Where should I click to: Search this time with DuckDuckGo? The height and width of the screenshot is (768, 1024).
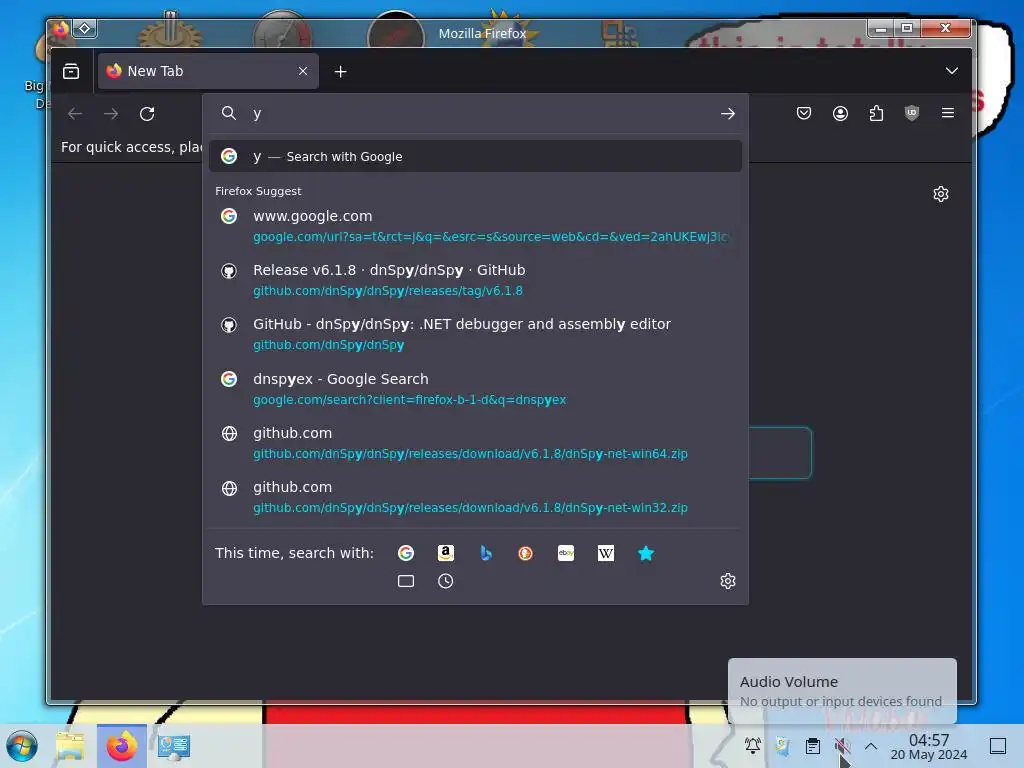pos(526,553)
